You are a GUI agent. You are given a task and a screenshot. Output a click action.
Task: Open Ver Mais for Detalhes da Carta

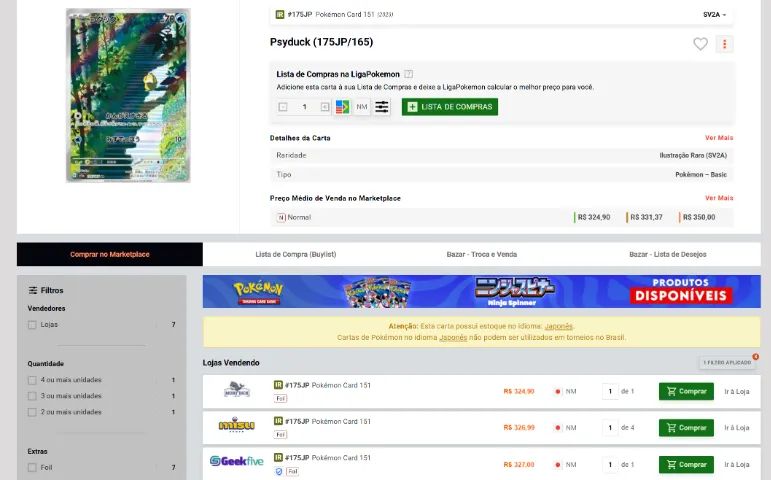point(719,138)
